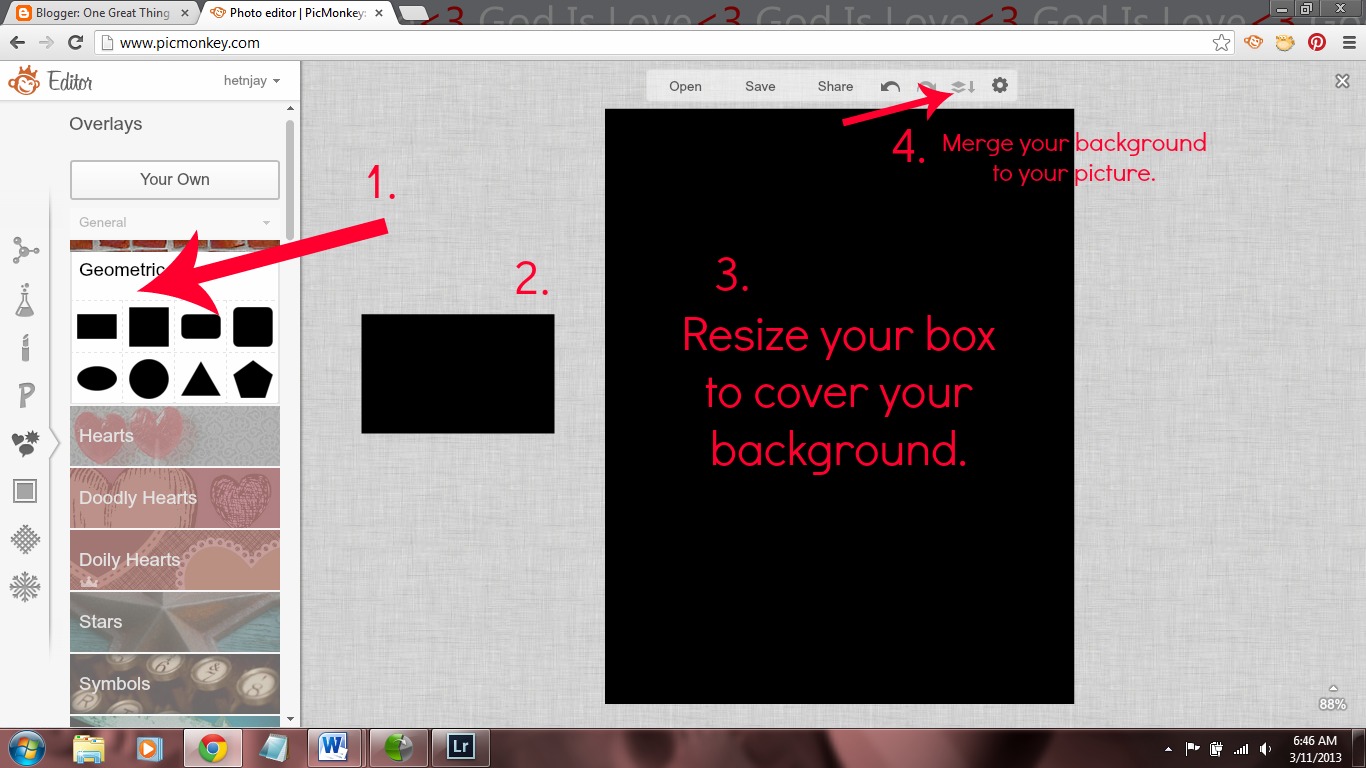This screenshot has height=768, width=1366.
Task: Open the General overlays category dropdown
Action: click(x=175, y=223)
